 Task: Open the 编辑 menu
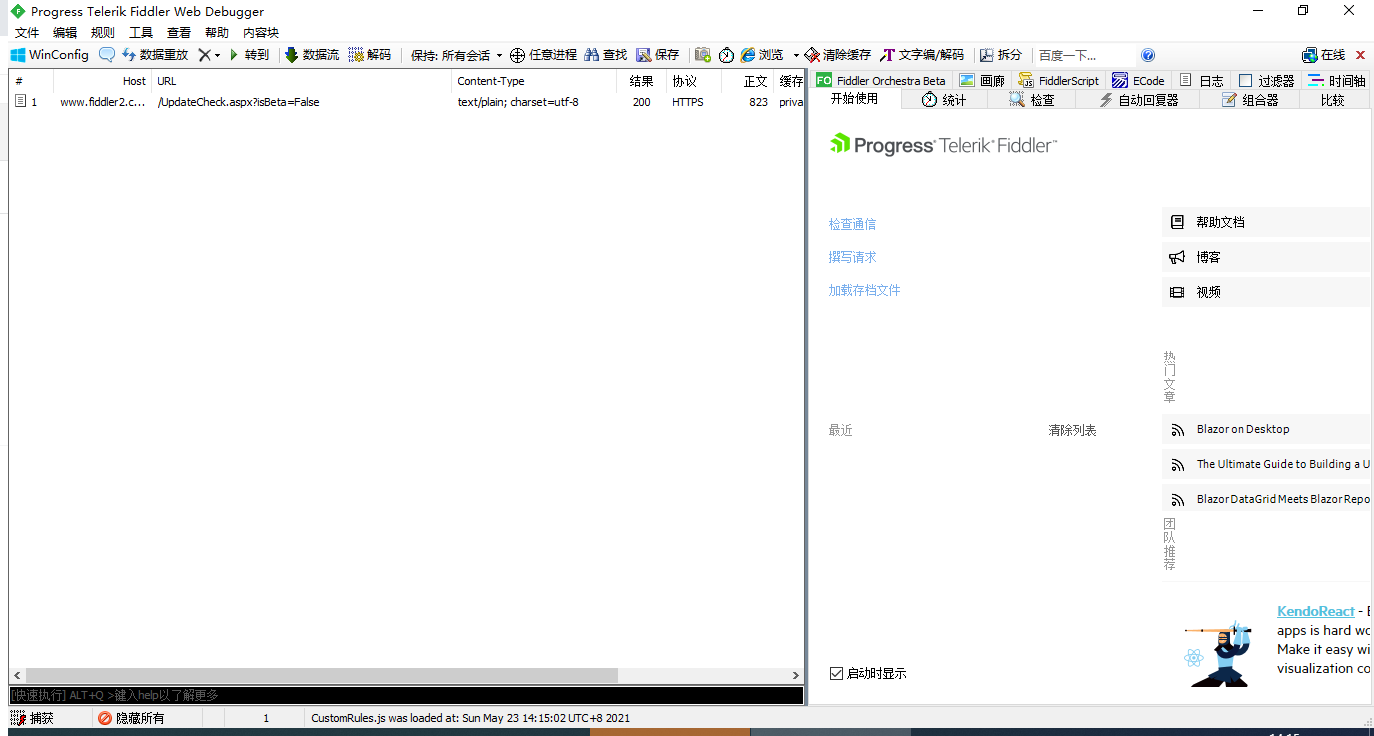point(65,33)
